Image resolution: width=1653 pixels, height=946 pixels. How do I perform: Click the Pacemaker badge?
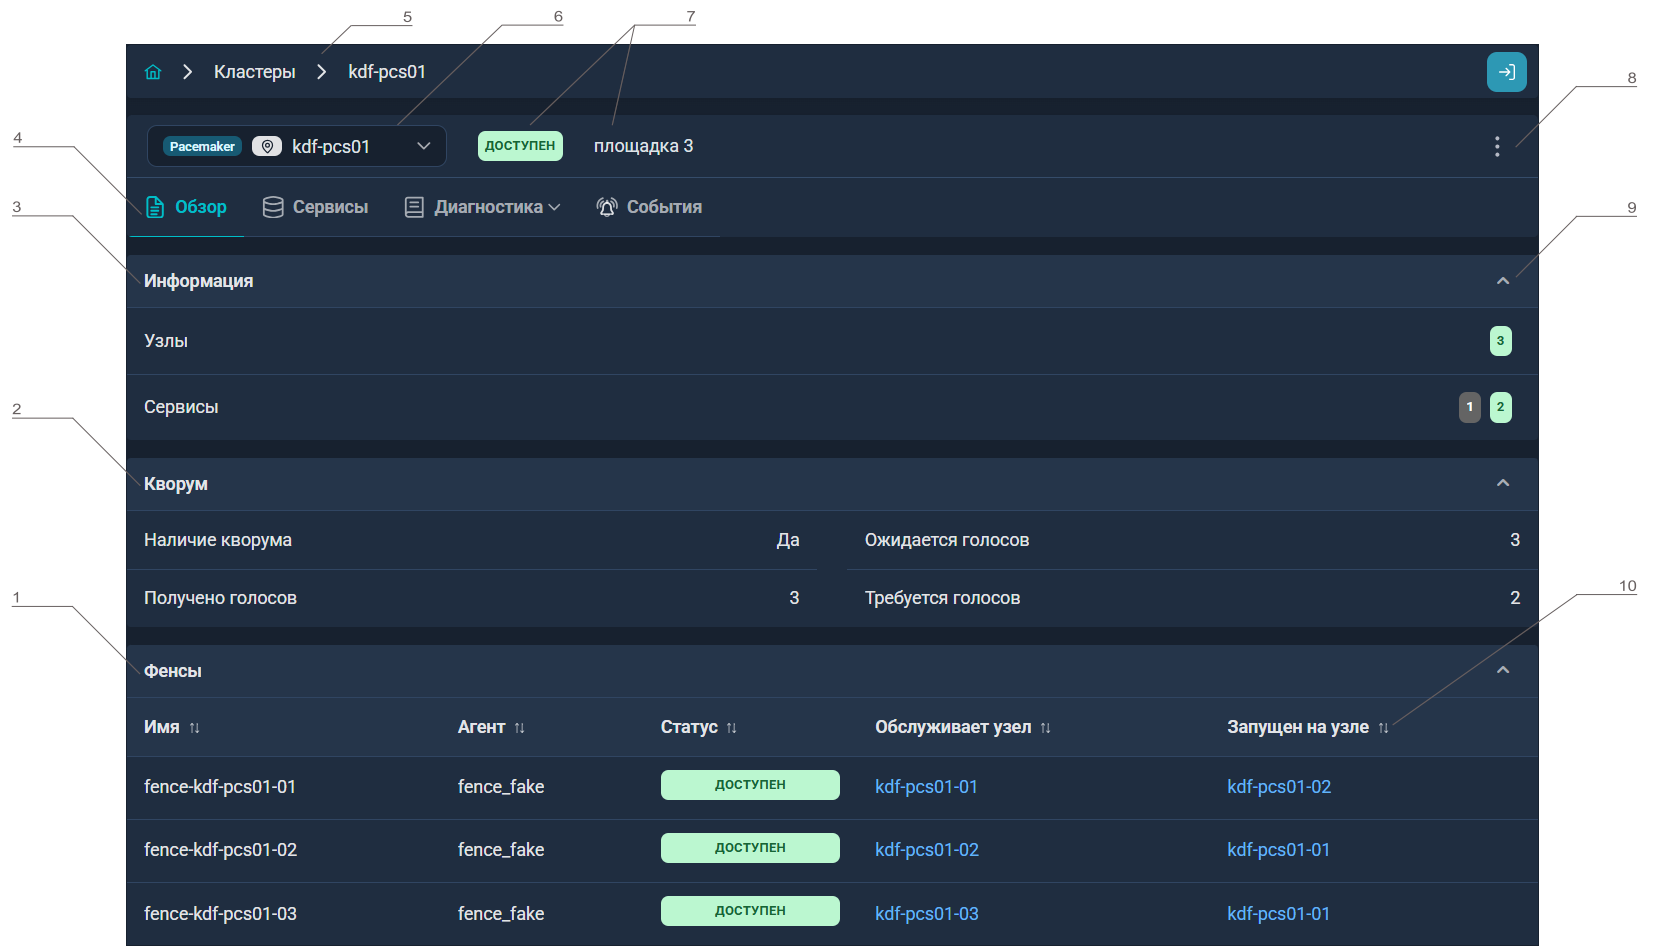pyautogui.click(x=202, y=147)
